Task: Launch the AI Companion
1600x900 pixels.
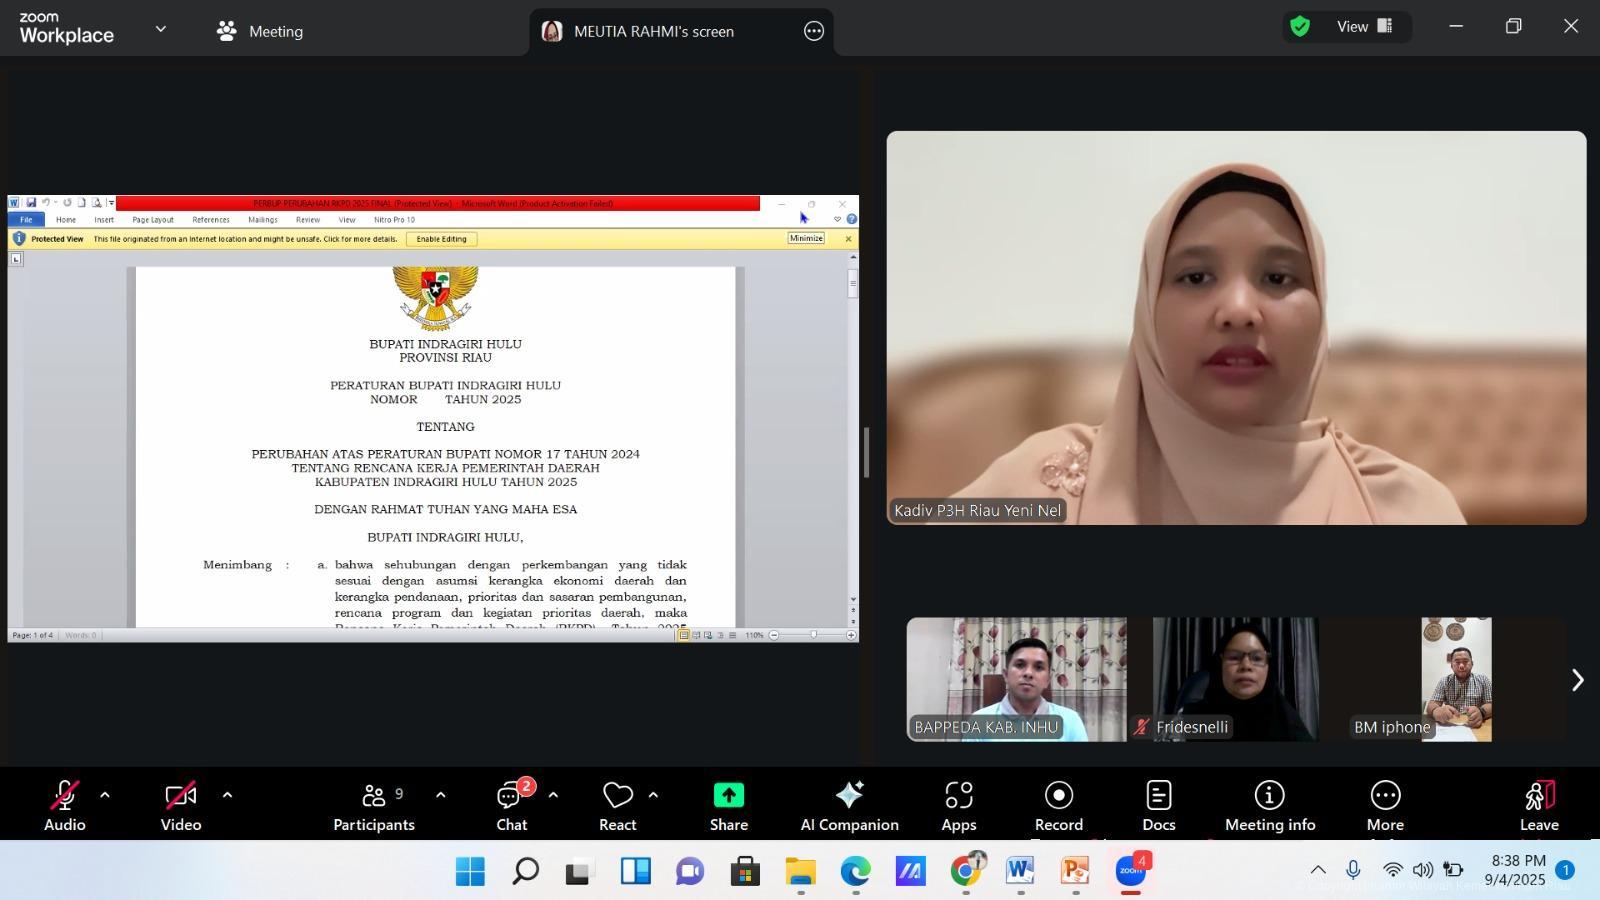Action: click(849, 806)
